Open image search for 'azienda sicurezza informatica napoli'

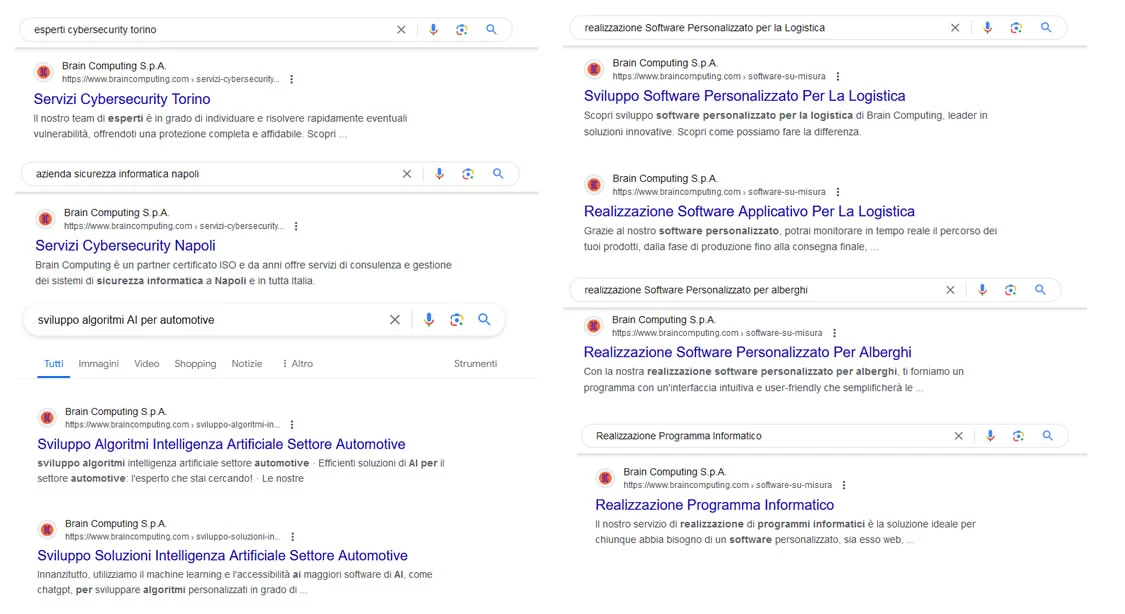(x=468, y=174)
